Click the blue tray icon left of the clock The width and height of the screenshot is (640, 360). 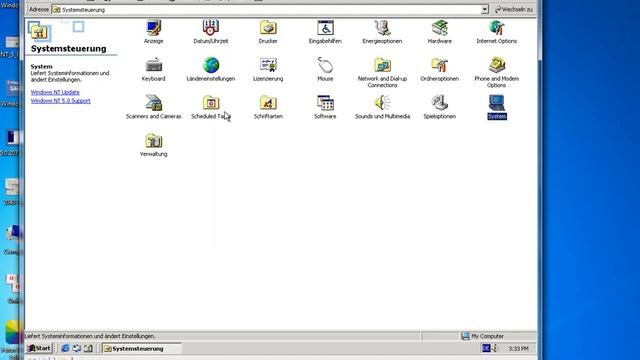[486, 348]
